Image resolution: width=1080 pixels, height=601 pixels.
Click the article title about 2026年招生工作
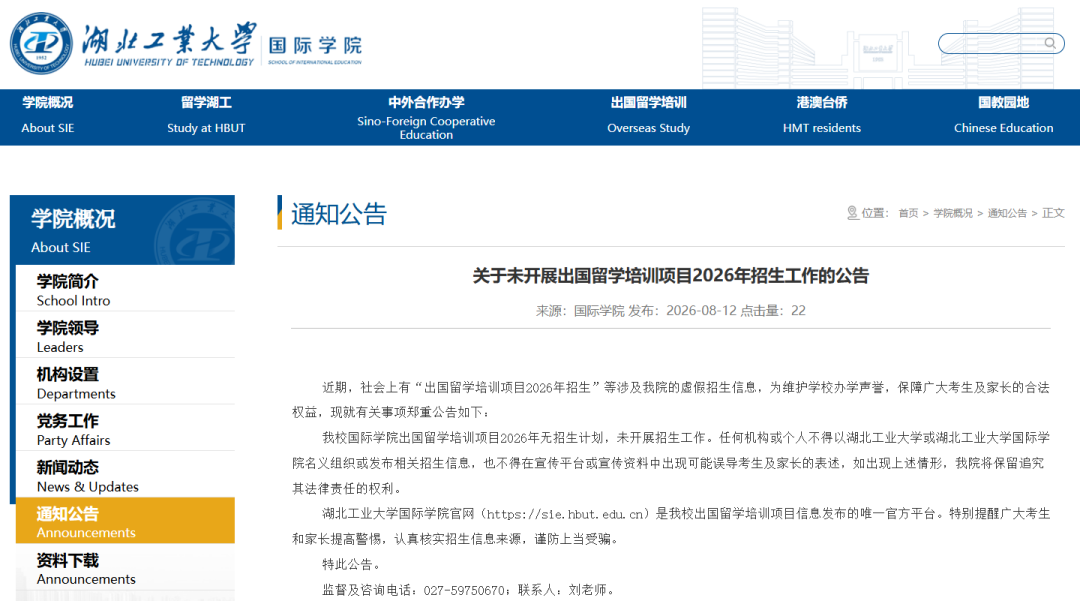coord(670,276)
